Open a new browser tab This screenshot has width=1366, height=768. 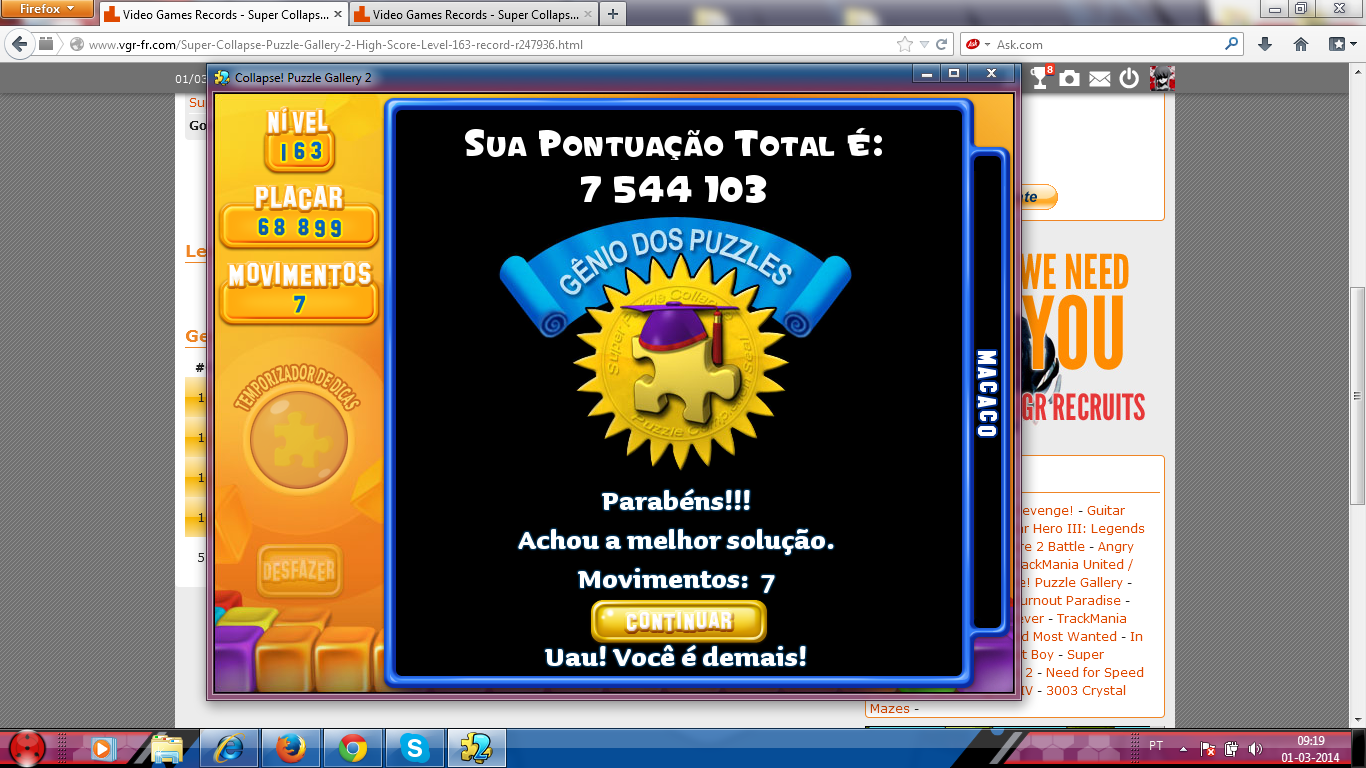(613, 14)
